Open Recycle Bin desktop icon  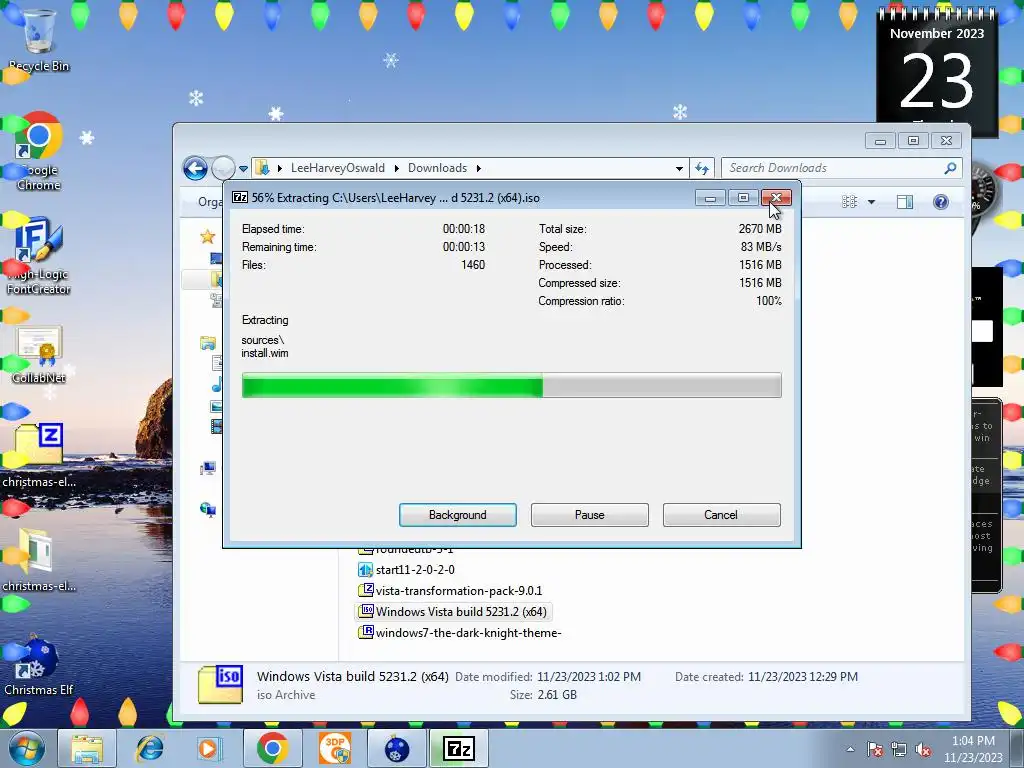click(x=39, y=40)
